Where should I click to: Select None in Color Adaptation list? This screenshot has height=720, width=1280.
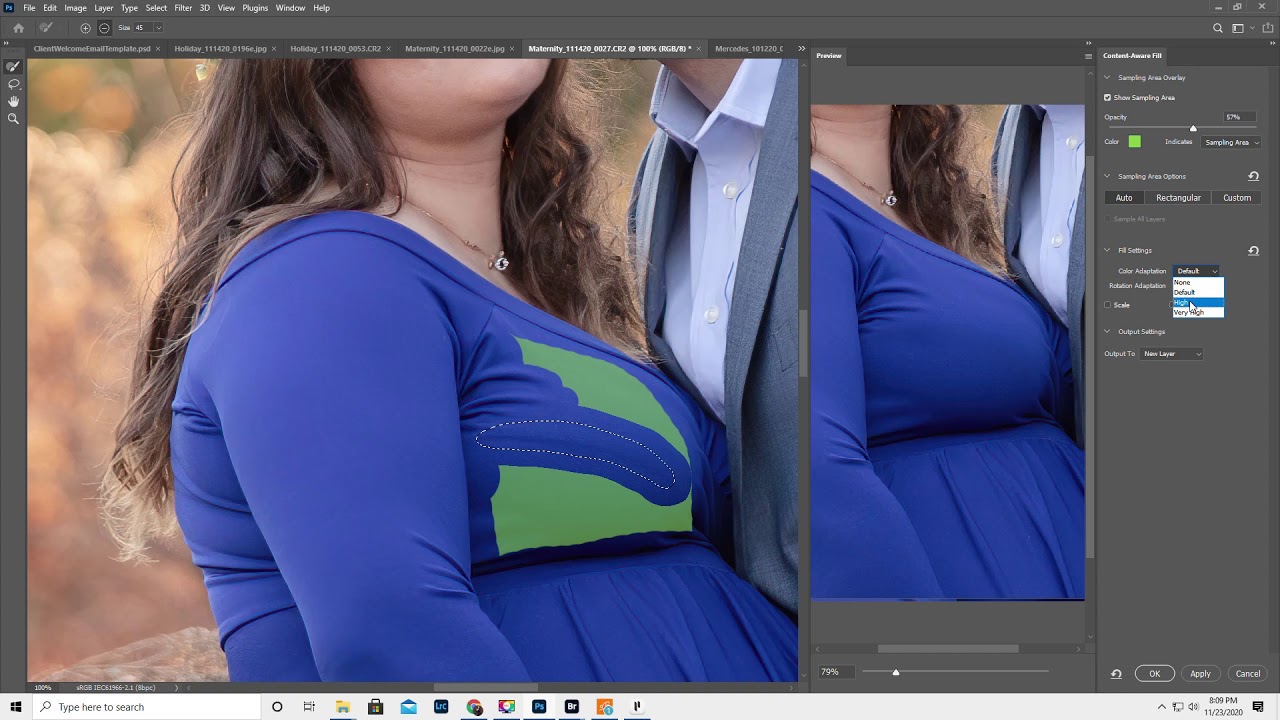[x=1198, y=282]
